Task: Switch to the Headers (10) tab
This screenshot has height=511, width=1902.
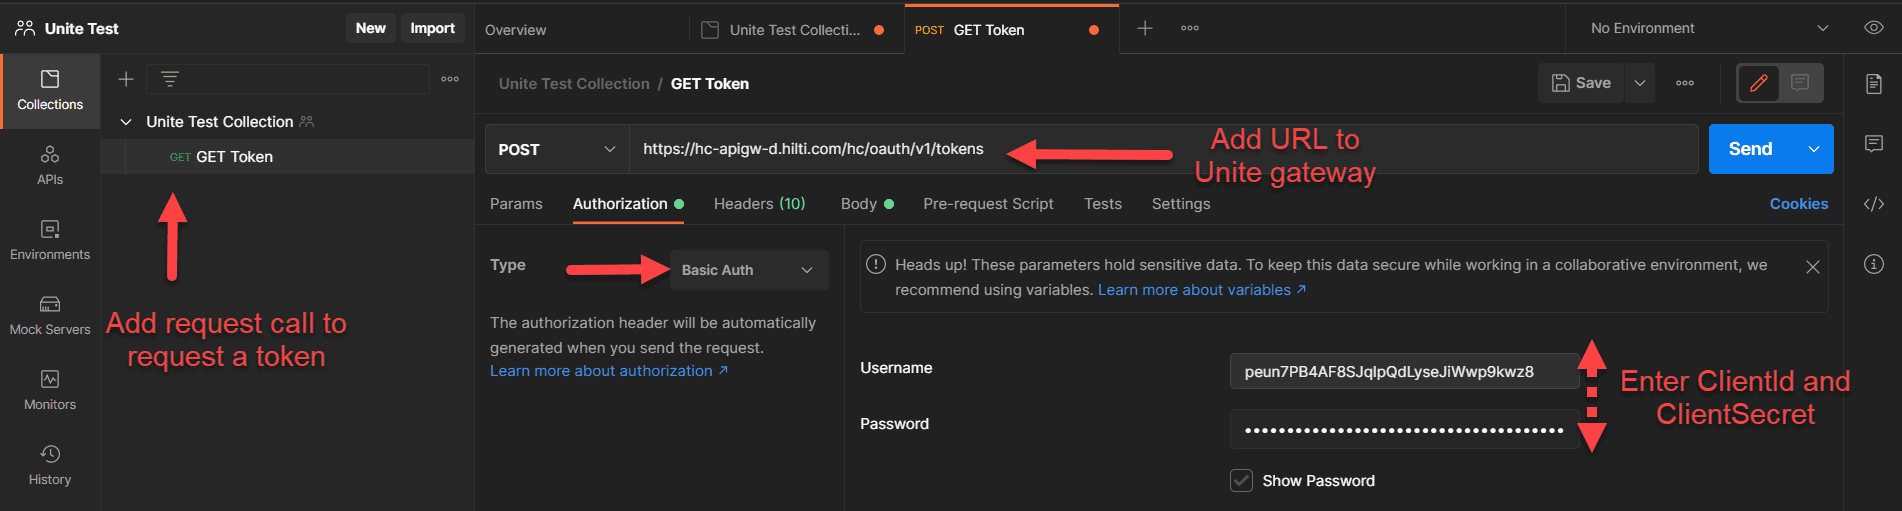Action: [759, 204]
